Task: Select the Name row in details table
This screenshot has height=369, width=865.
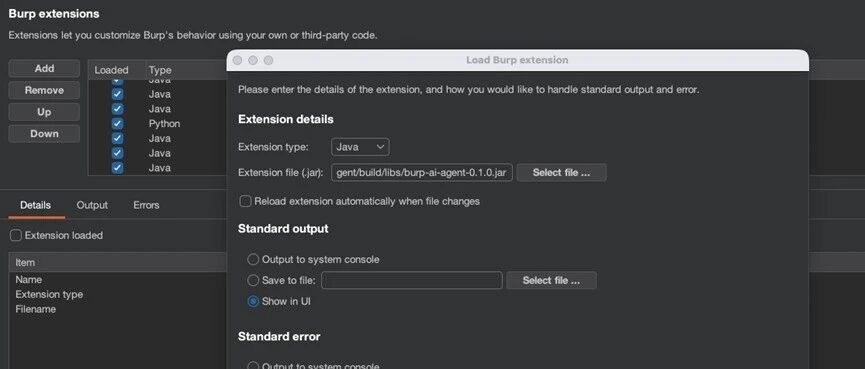Action: pyautogui.click(x=118, y=280)
